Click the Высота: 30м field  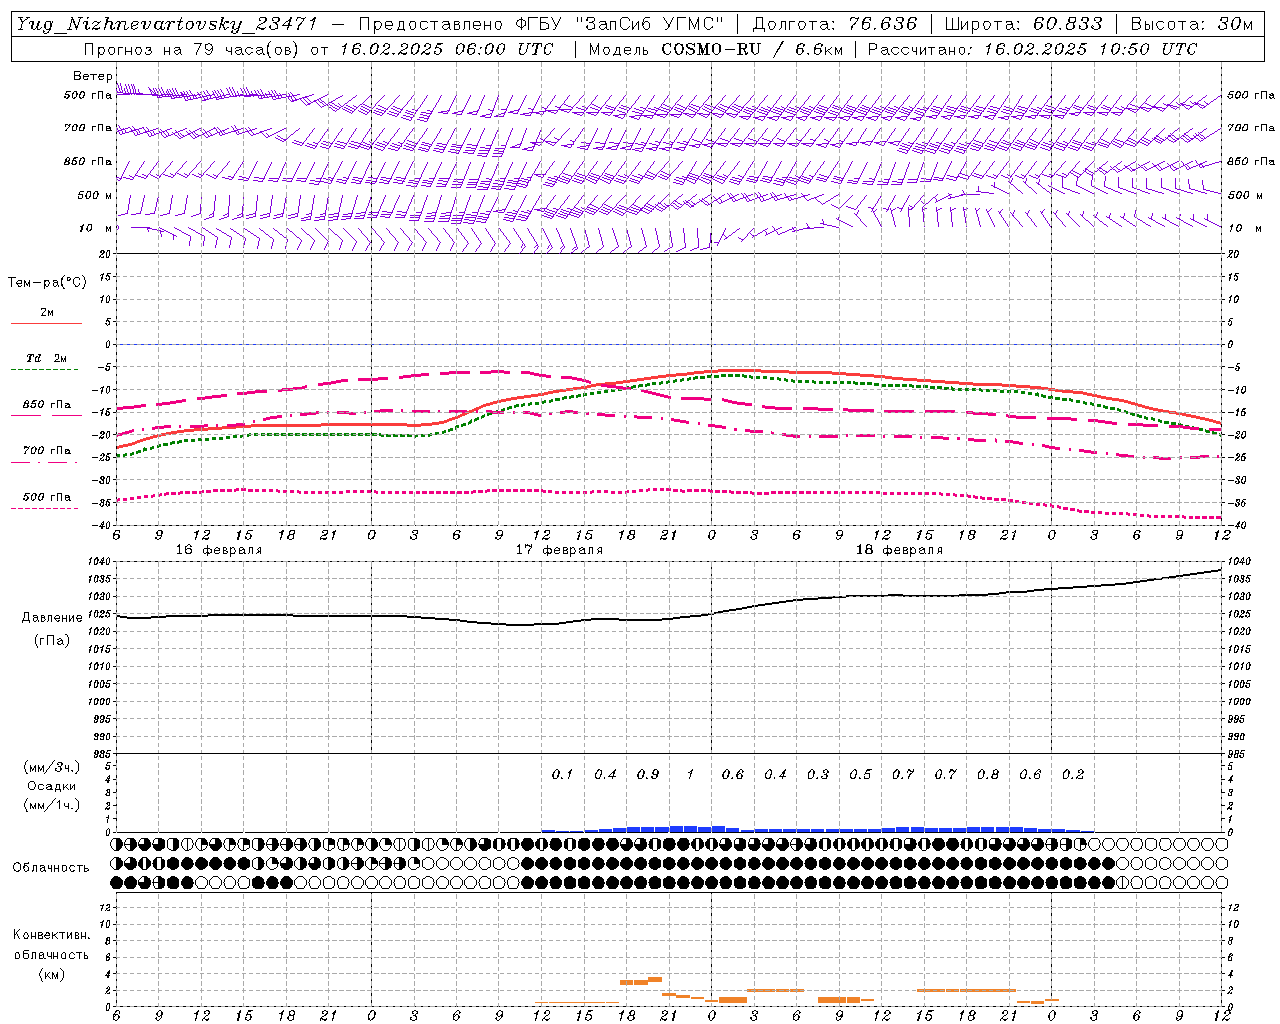(x=1192, y=24)
